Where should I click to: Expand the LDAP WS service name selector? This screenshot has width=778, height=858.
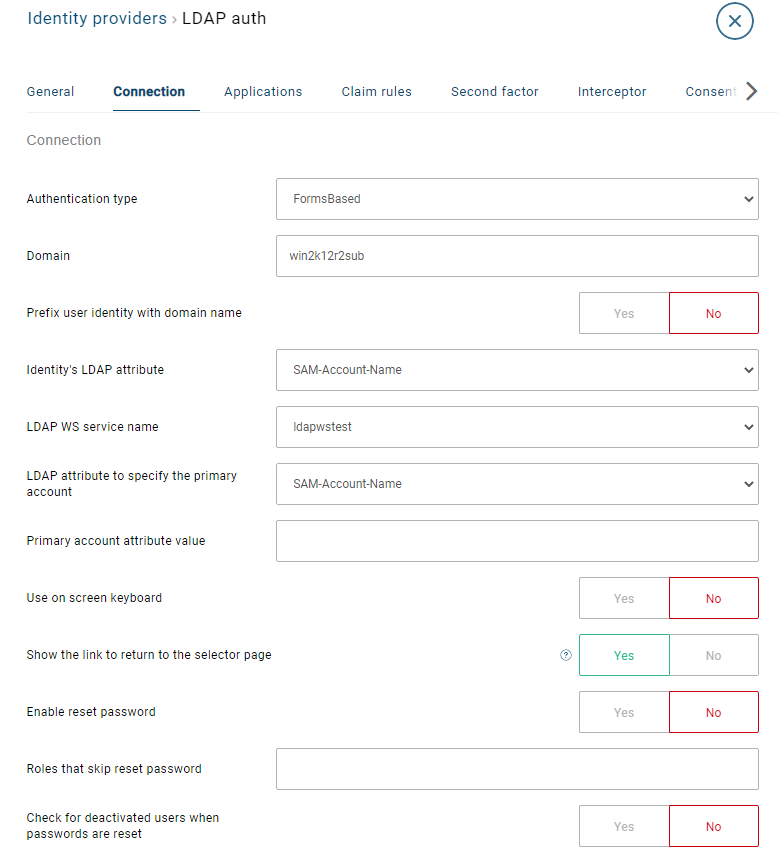[x=517, y=427]
